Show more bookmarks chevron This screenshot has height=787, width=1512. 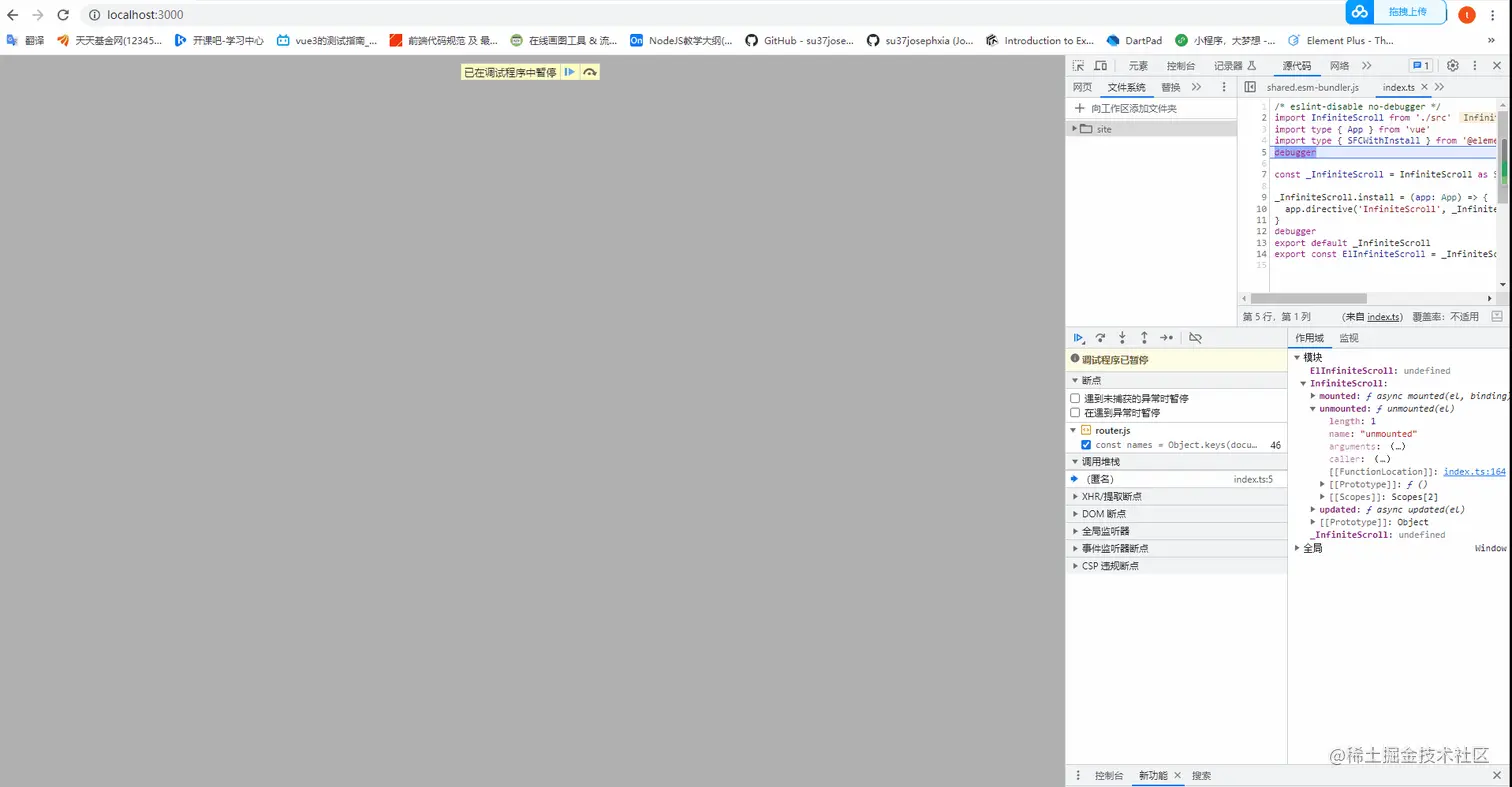point(1491,41)
